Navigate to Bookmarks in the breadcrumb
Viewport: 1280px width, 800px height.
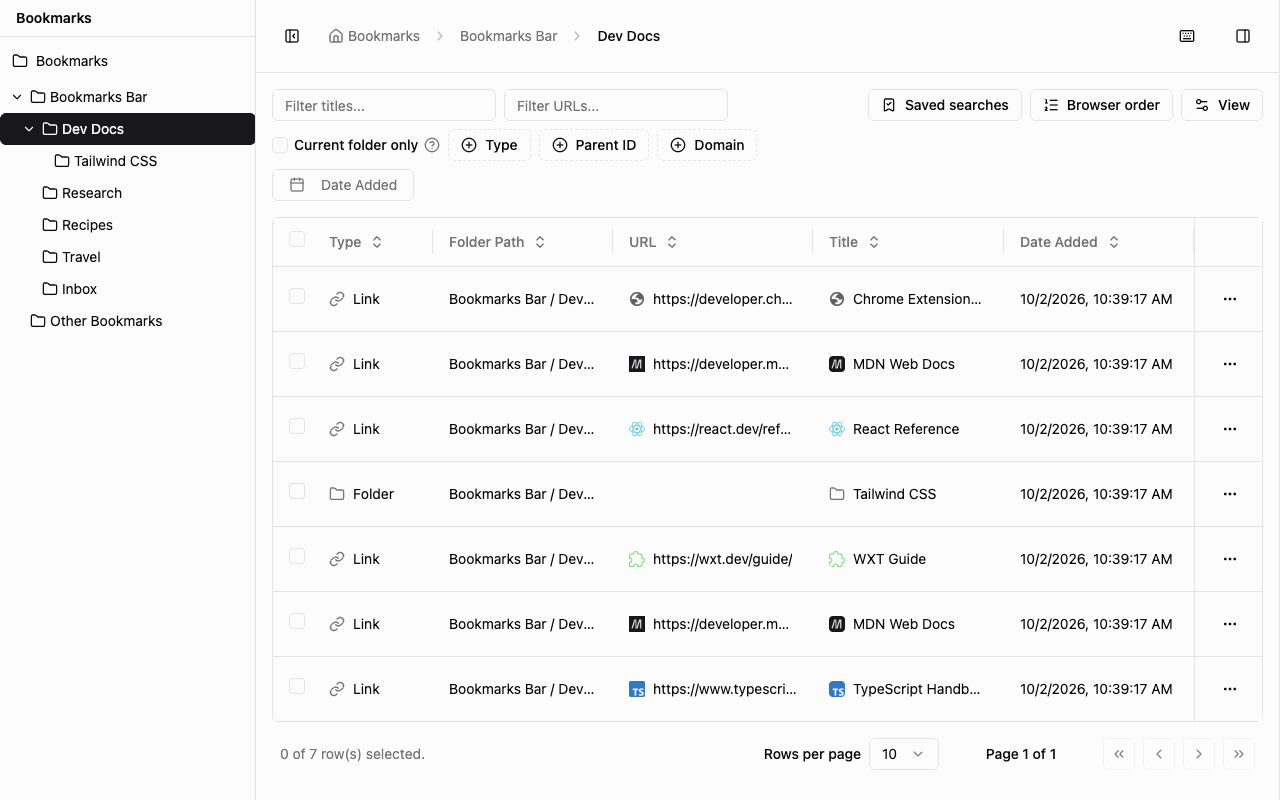[374, 36]
